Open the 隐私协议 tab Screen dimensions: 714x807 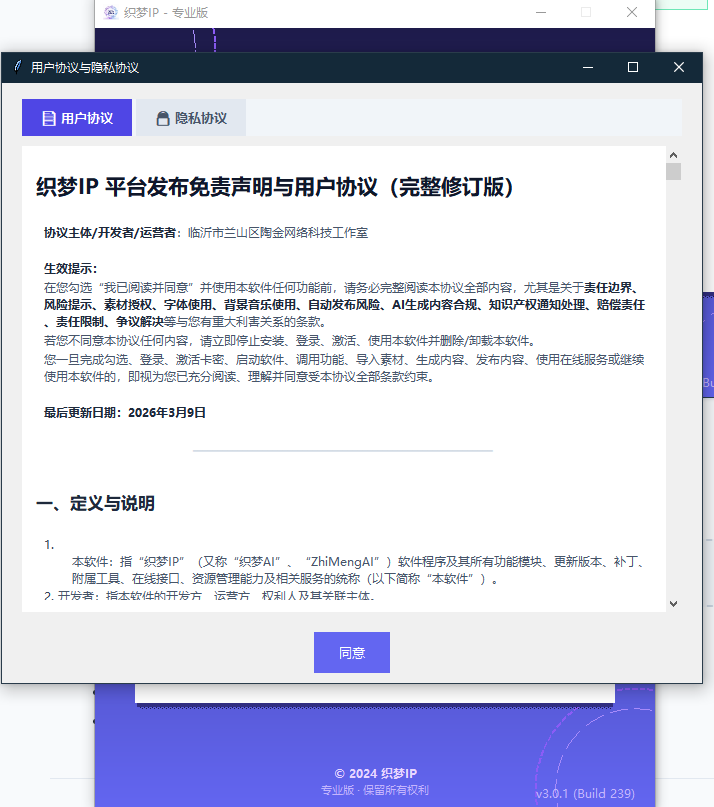191,118
